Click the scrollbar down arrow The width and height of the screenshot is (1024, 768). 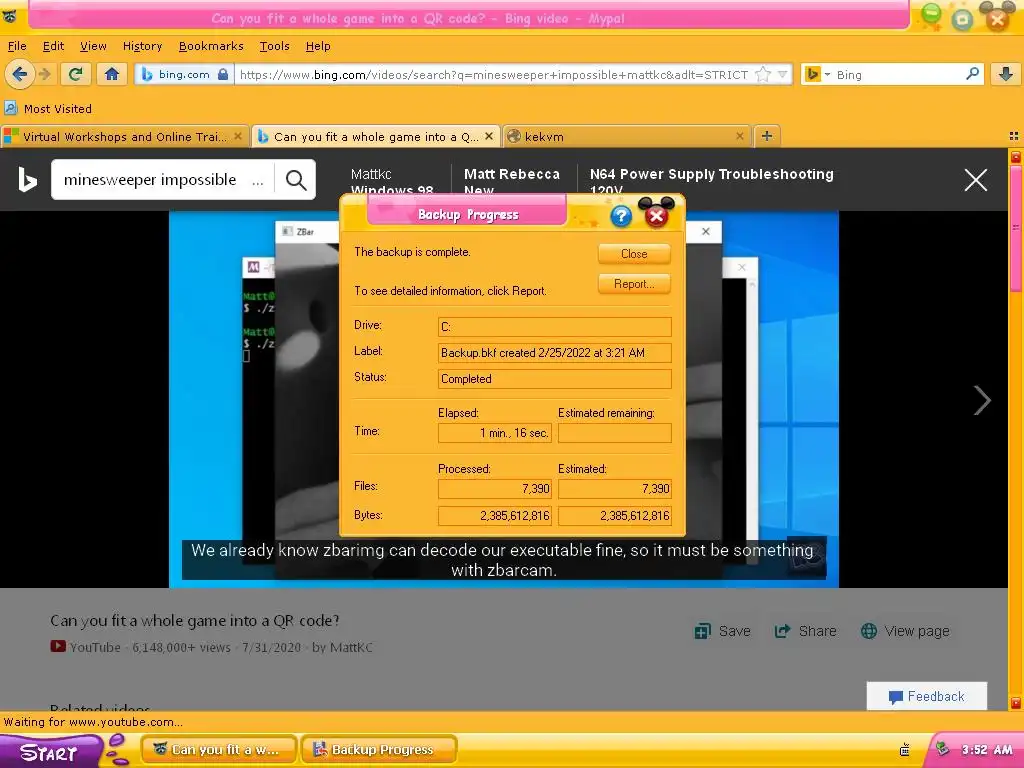[x=1016, y=703]
